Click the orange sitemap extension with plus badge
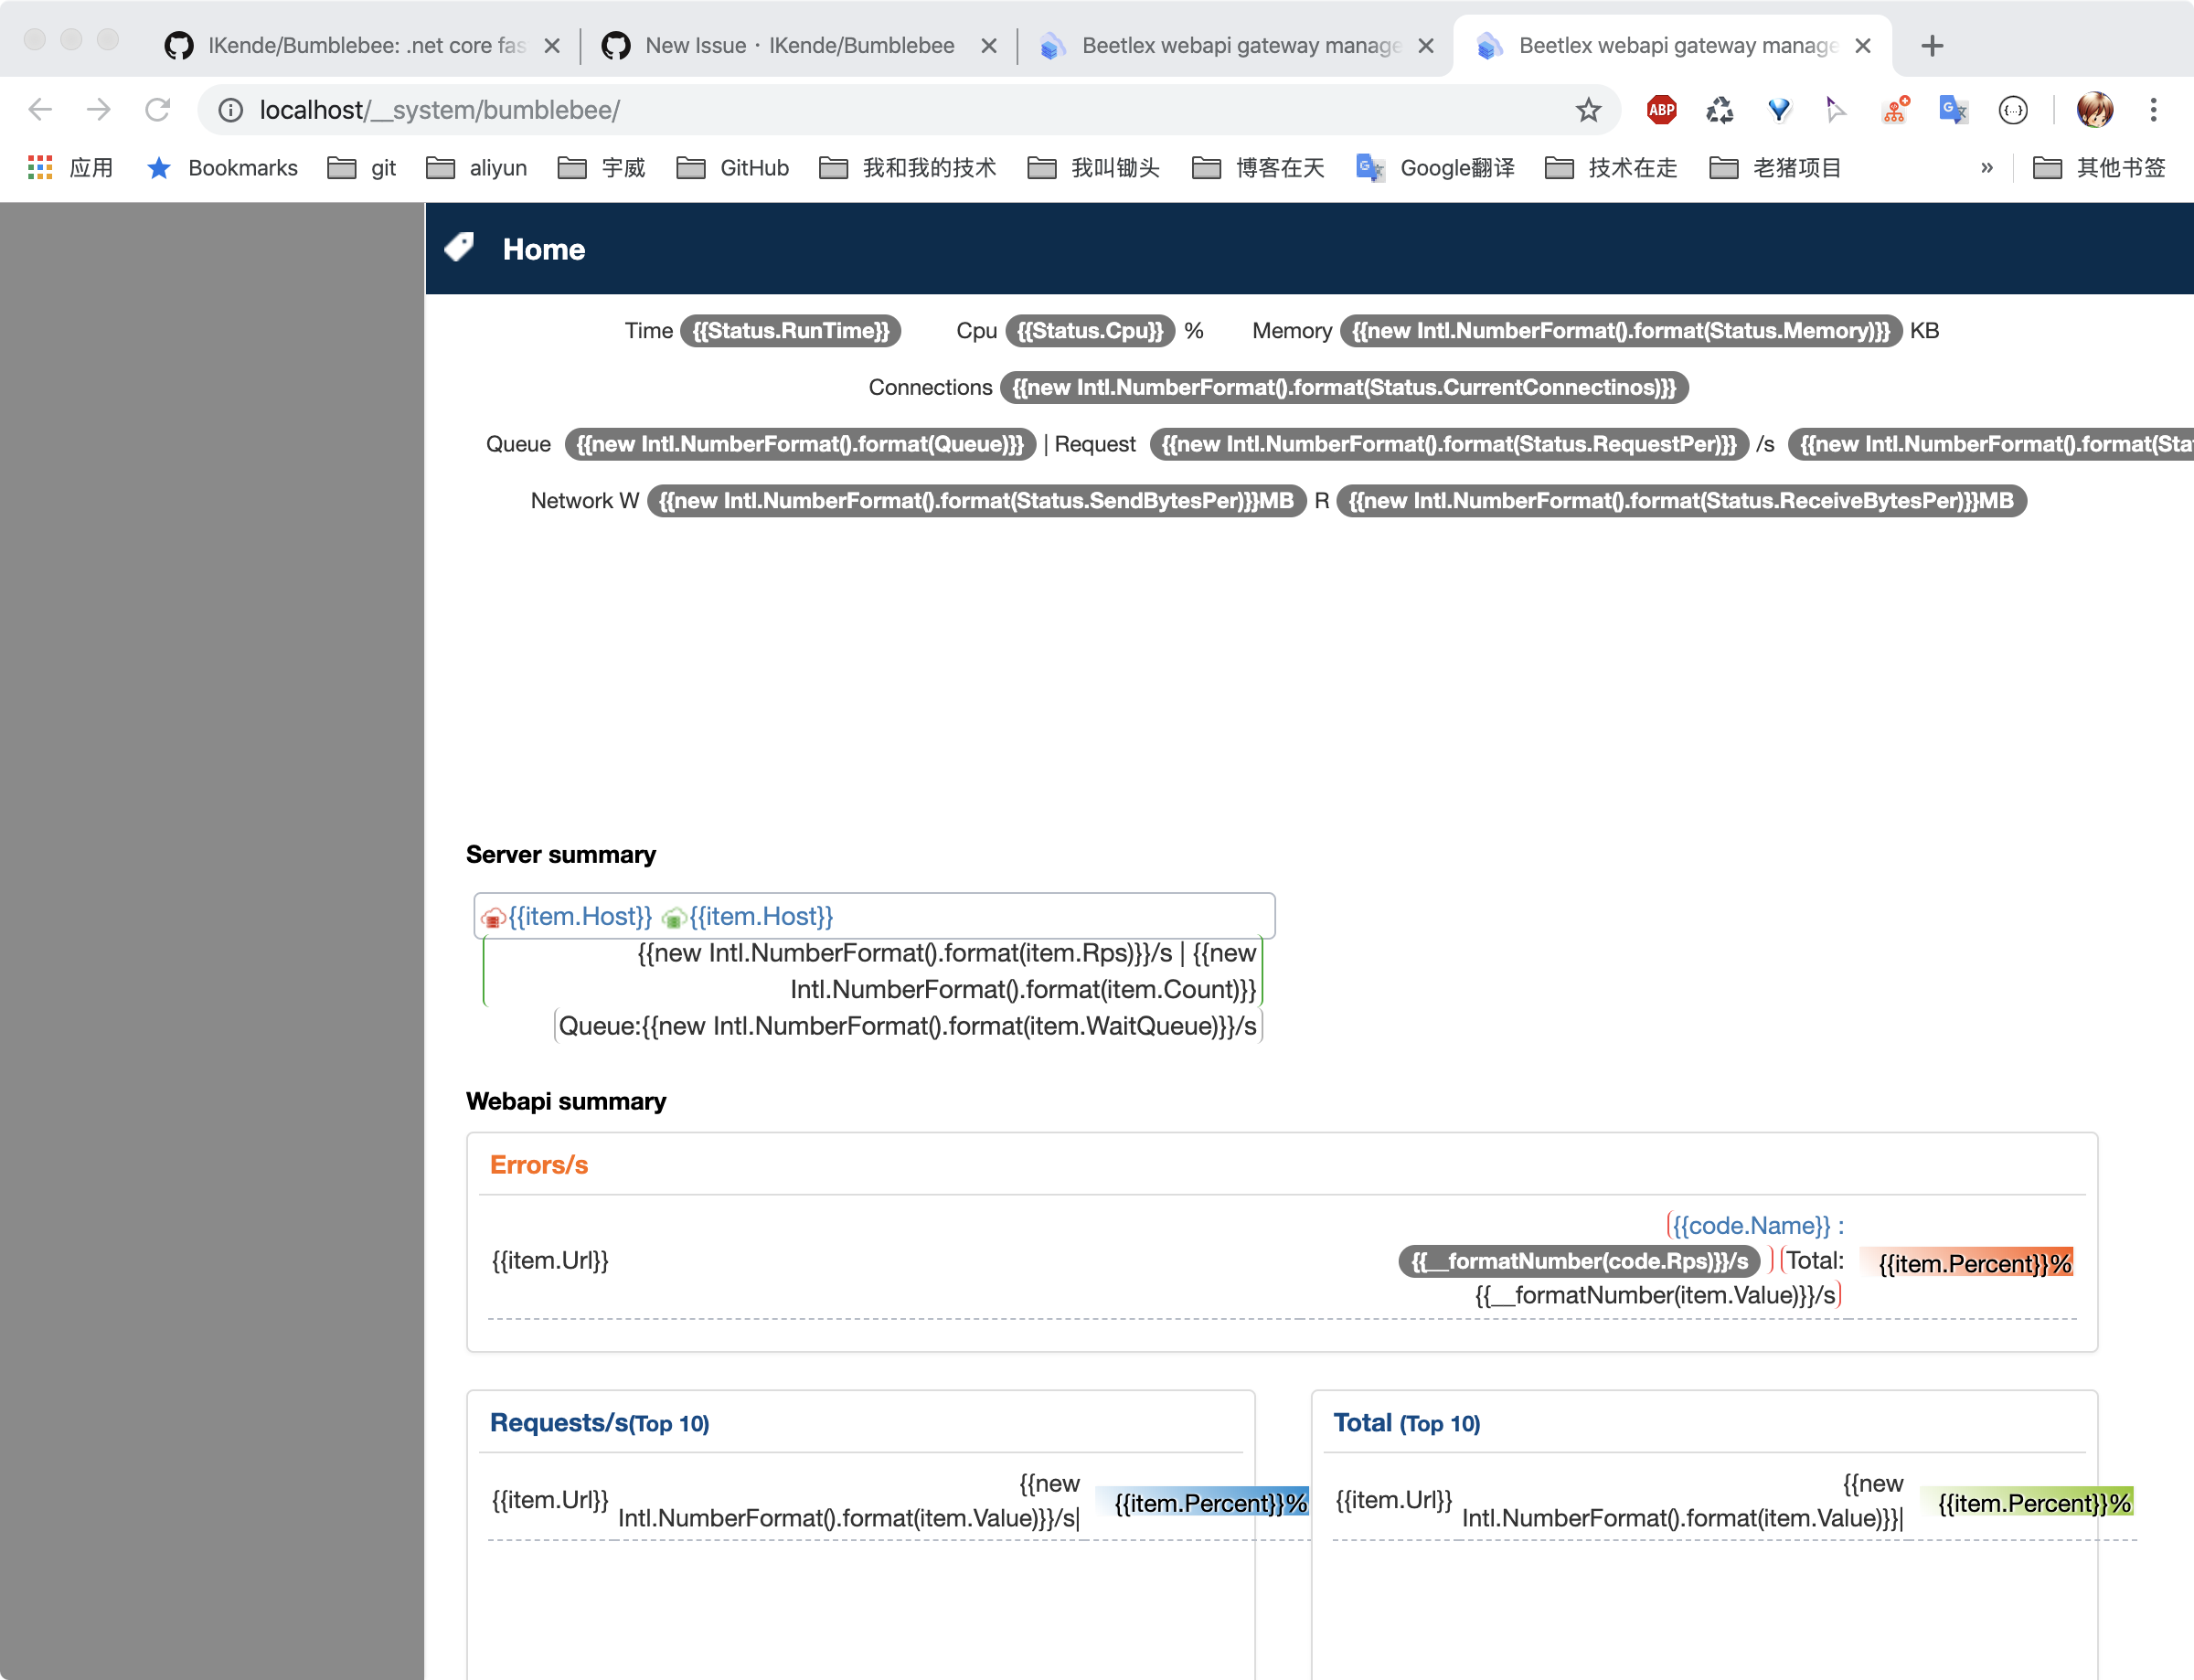 [1894, 110]
